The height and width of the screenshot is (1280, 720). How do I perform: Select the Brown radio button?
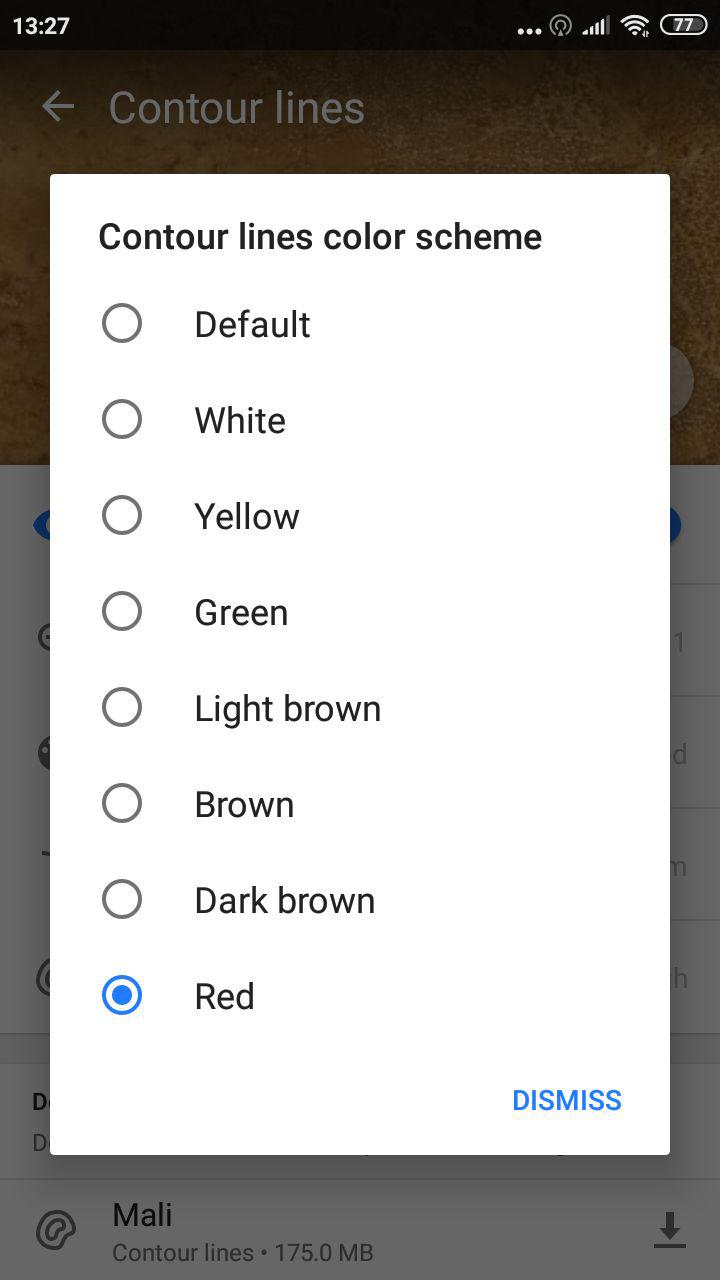122,804
